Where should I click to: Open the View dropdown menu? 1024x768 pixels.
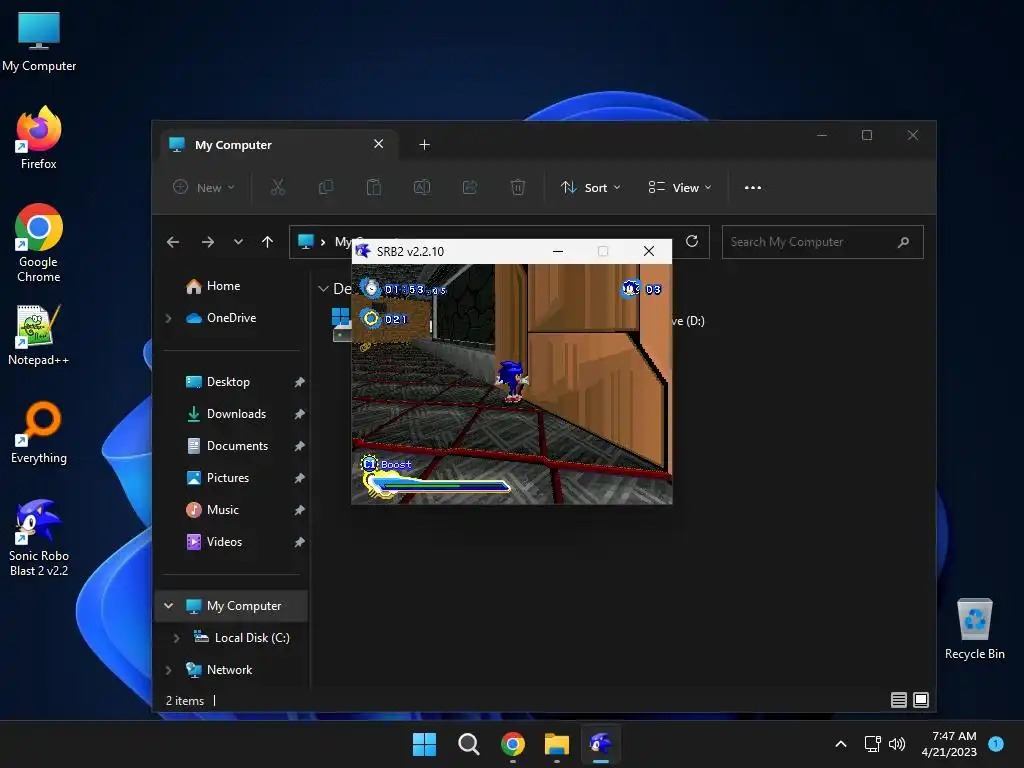point(680,187)
